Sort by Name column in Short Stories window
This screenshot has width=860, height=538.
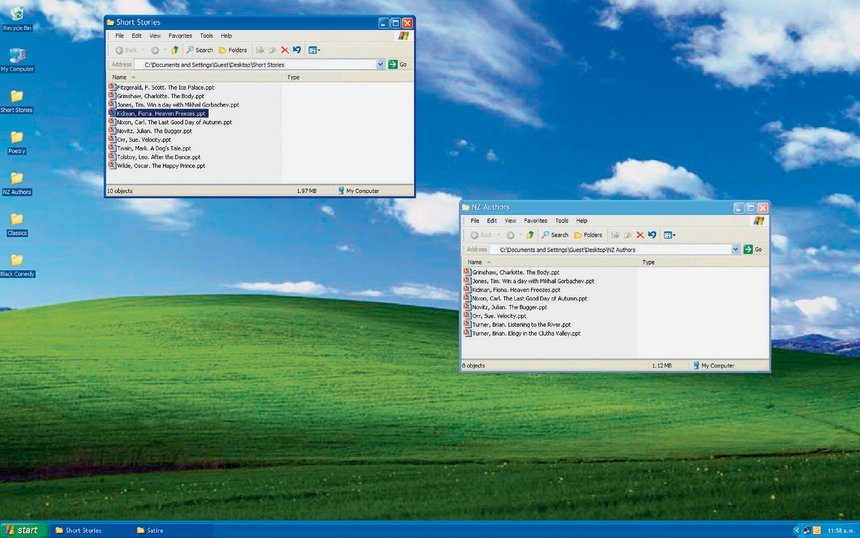[195, 77]
